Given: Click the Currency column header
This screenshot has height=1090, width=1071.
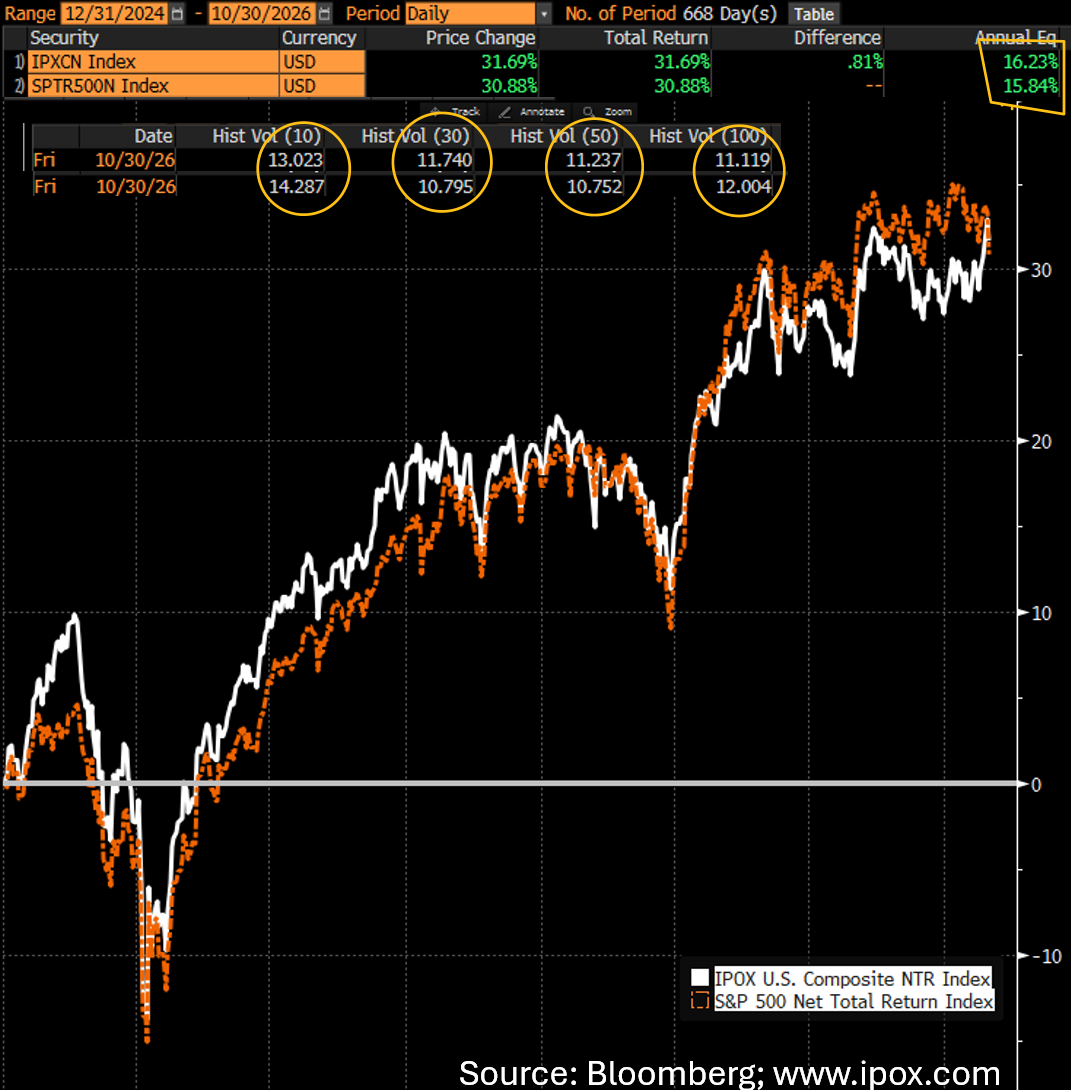Looking at the screenshot, I should coord(319,38).
